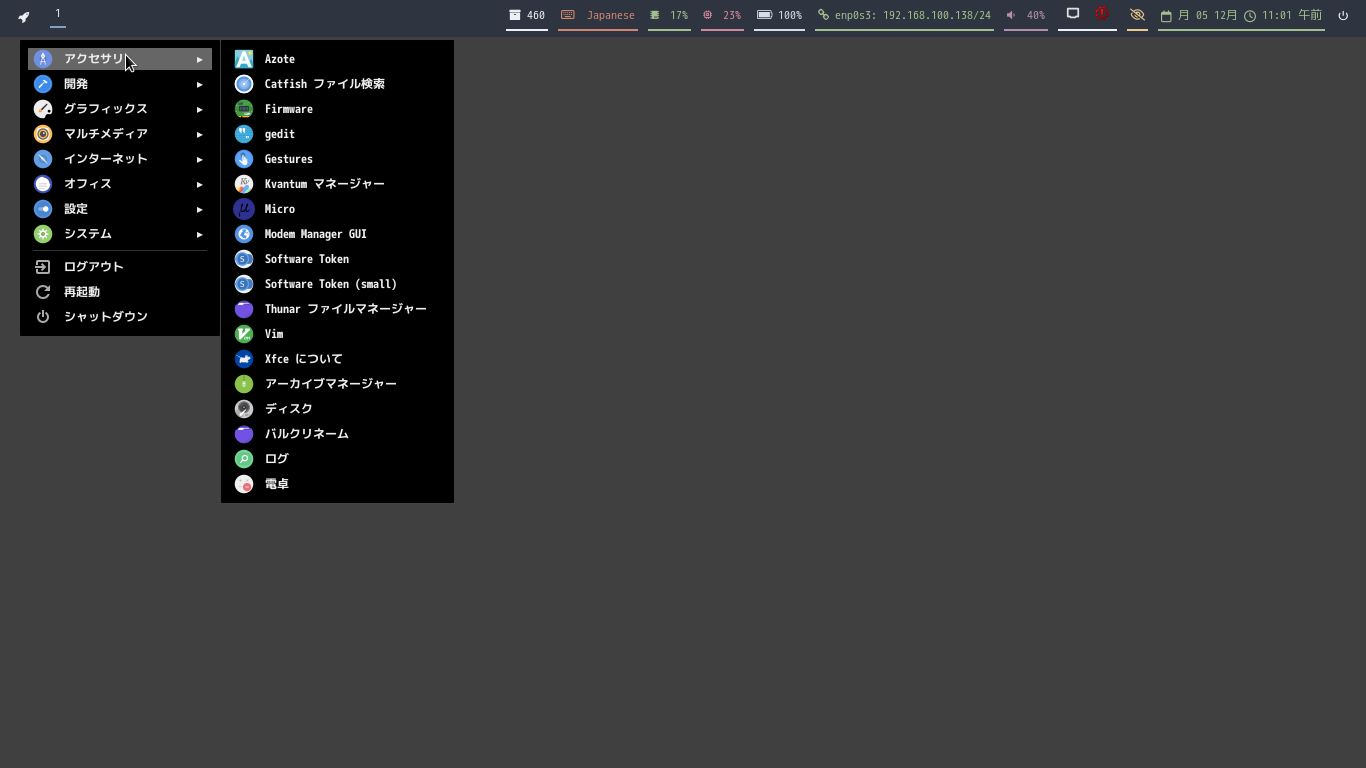Start the Micro editor
Screen dimensions: 1366x768
[337, 209]
